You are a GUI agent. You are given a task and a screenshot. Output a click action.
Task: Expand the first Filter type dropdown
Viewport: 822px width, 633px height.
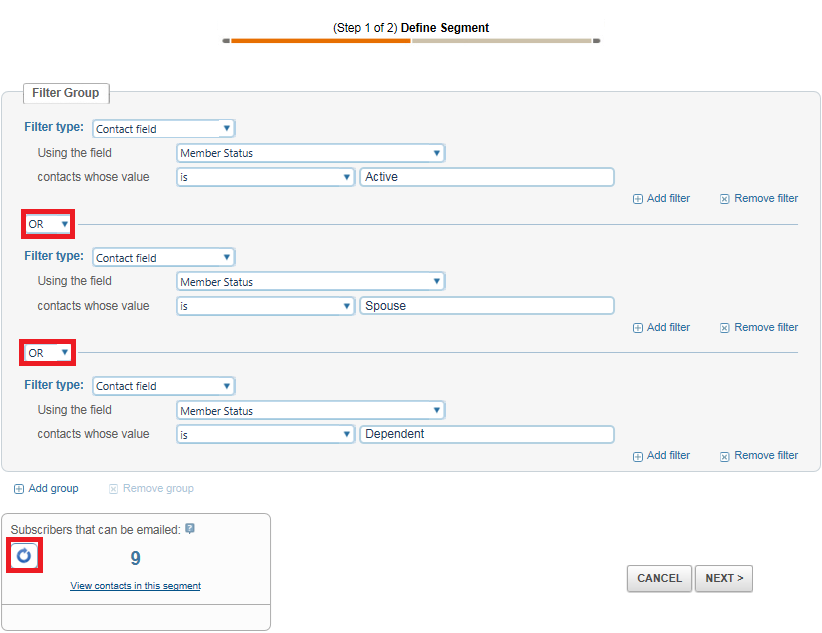163,129
